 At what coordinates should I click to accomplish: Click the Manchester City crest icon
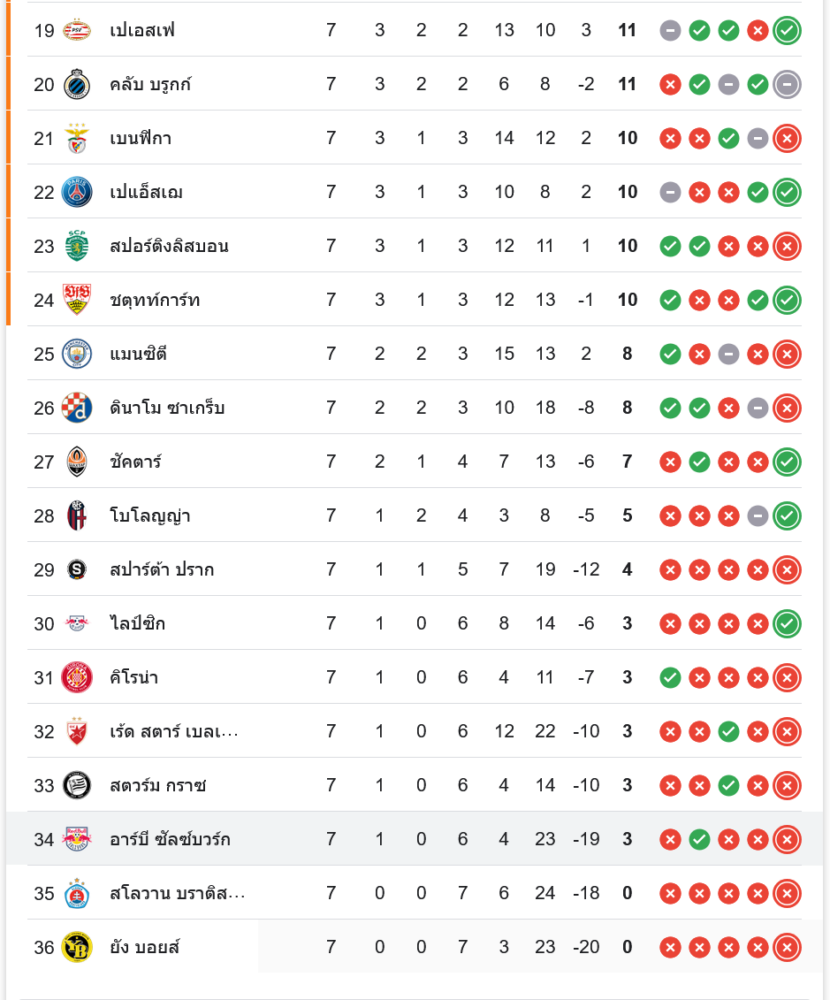pos(77,354)
